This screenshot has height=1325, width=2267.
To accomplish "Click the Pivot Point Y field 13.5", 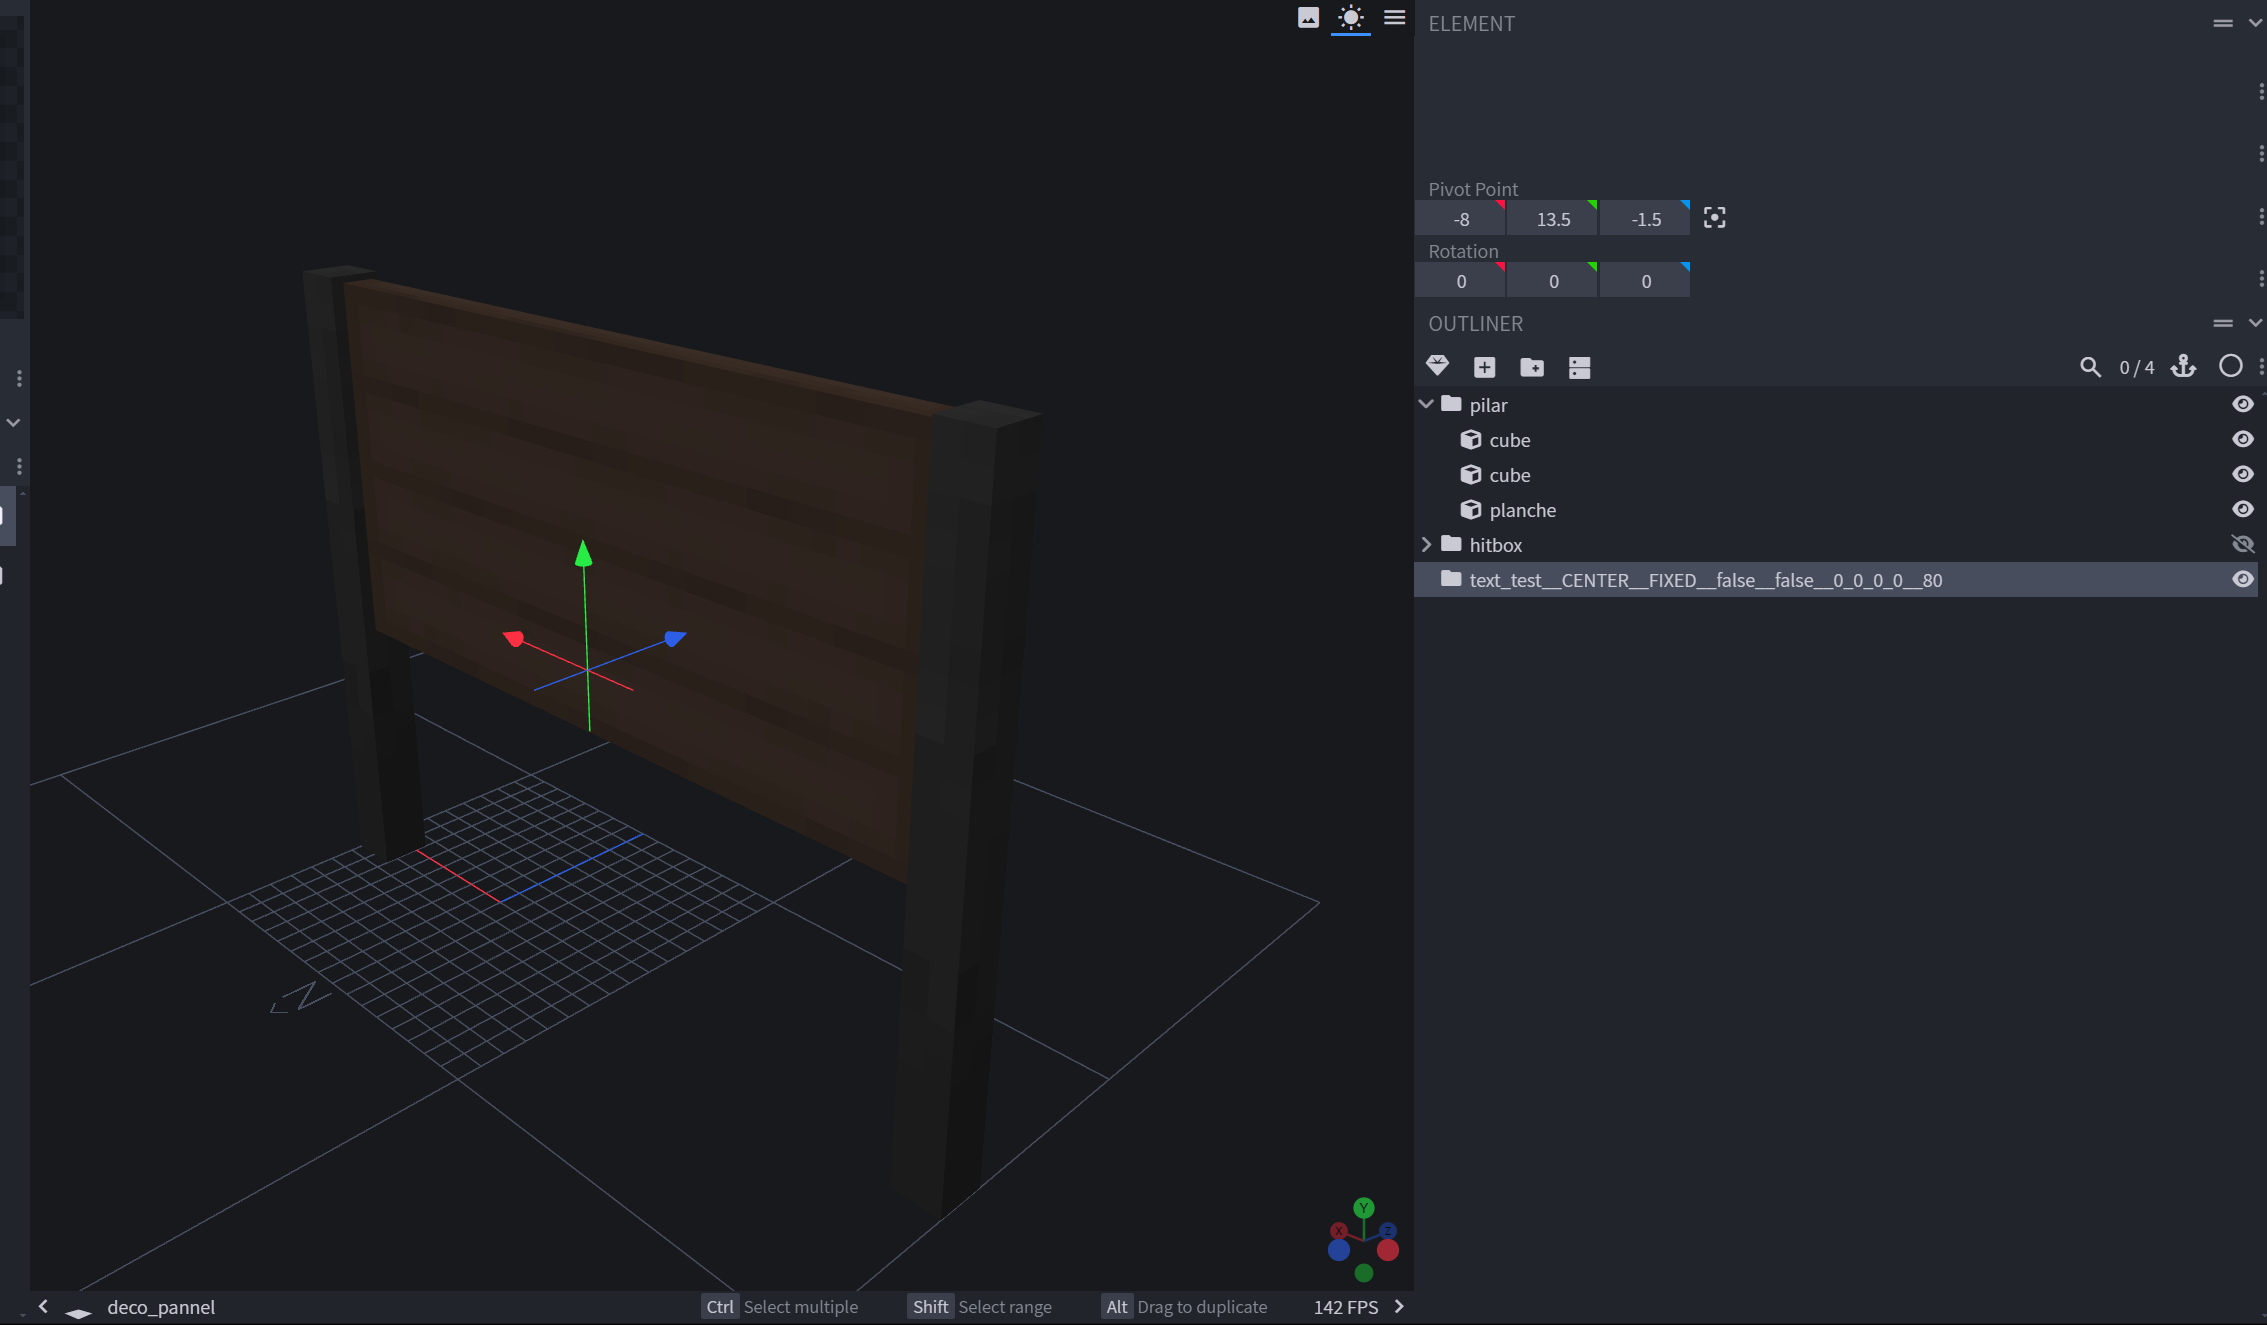I will pyautogui.click(x=1553, y=219).
